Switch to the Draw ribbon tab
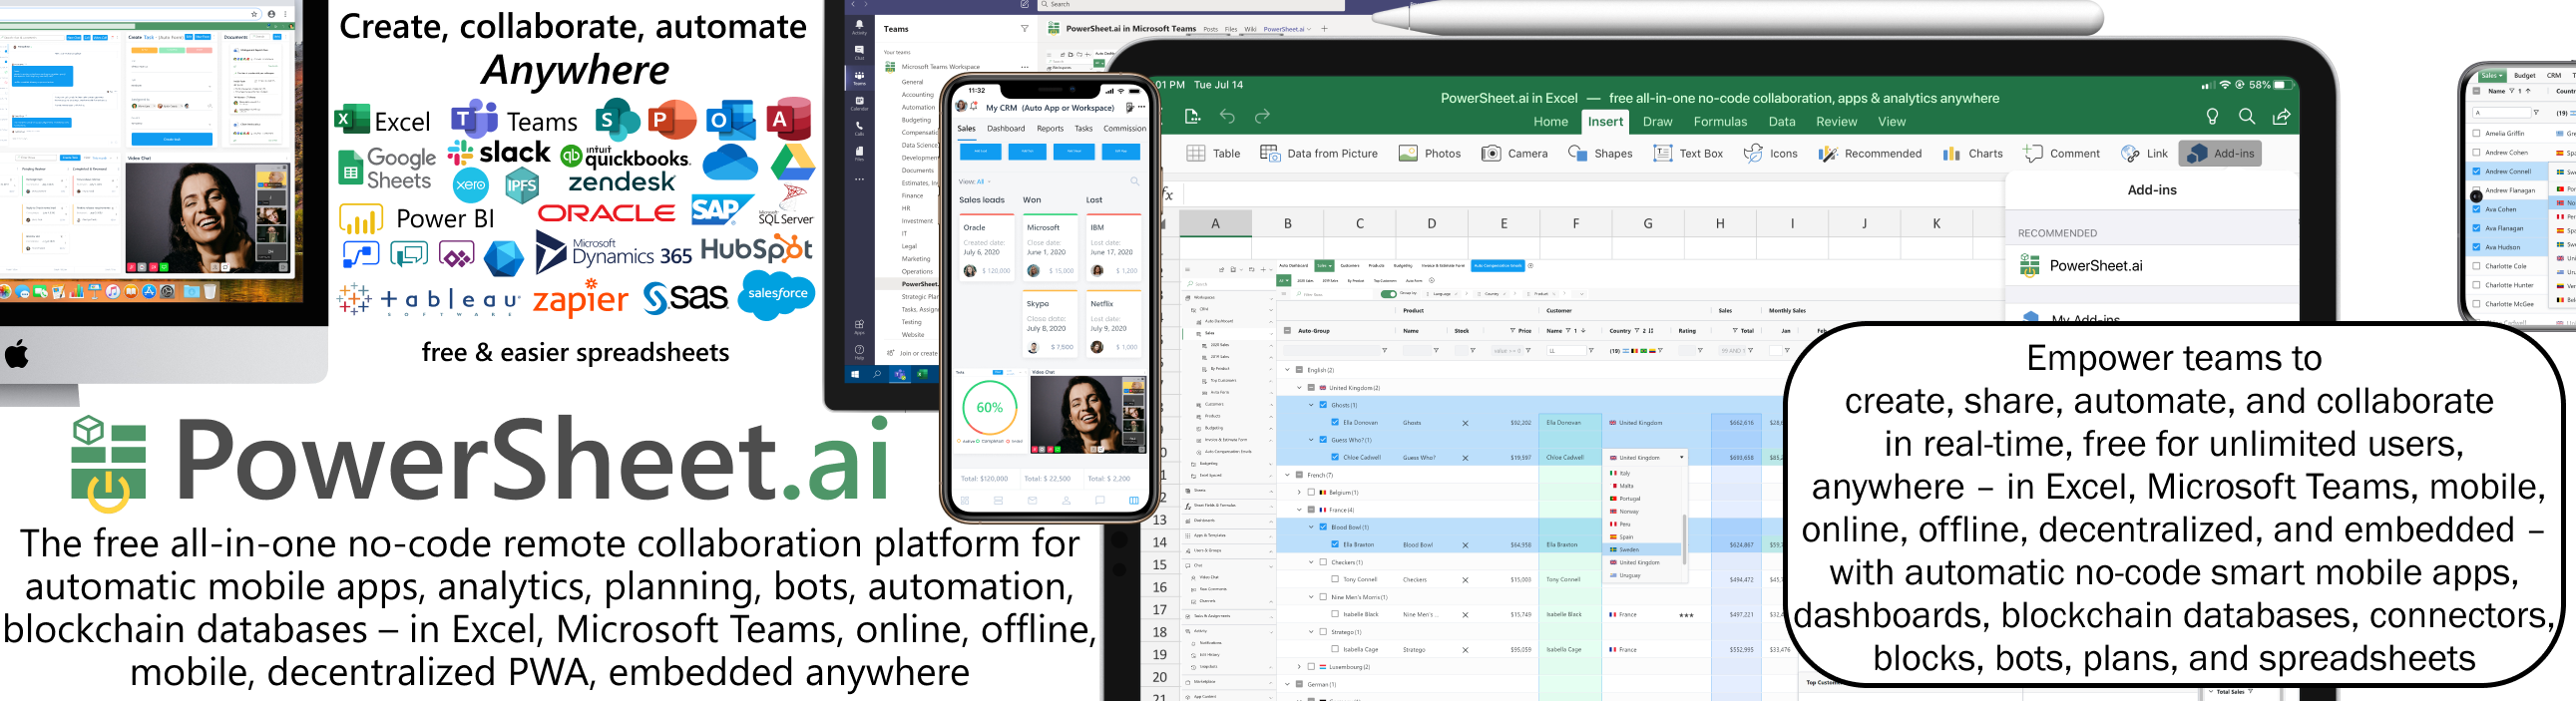Viewport: 2576px width, 701px height. [1657, 122]
